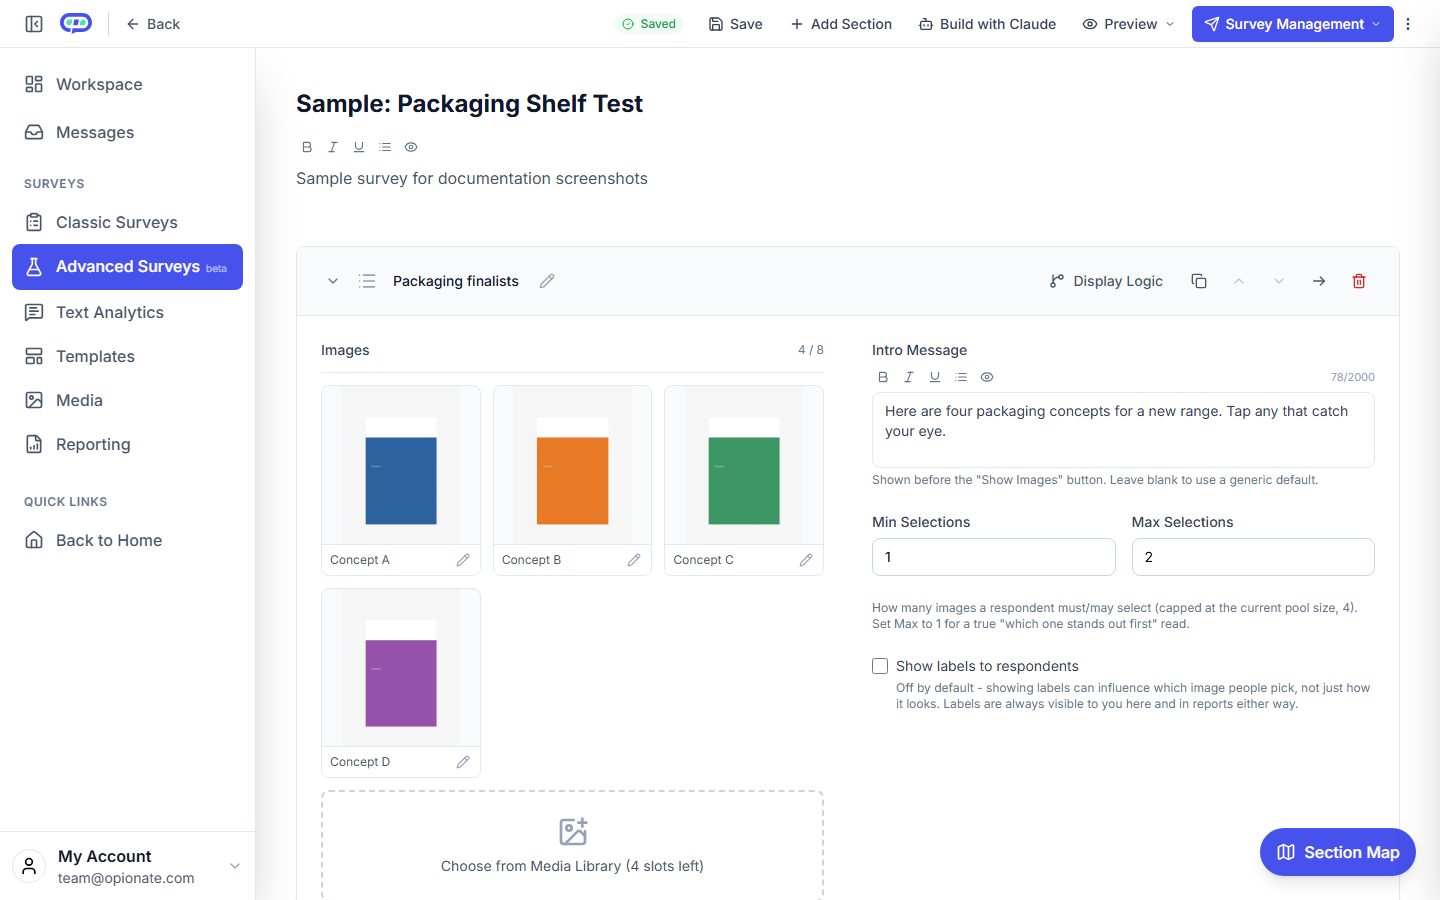
Task: Apply bold to survey description
Action: pyautogui.click(x=307, y=147)
